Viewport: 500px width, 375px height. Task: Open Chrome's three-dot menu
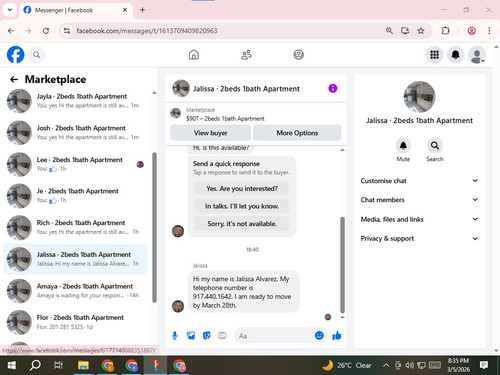click(489, 31)
